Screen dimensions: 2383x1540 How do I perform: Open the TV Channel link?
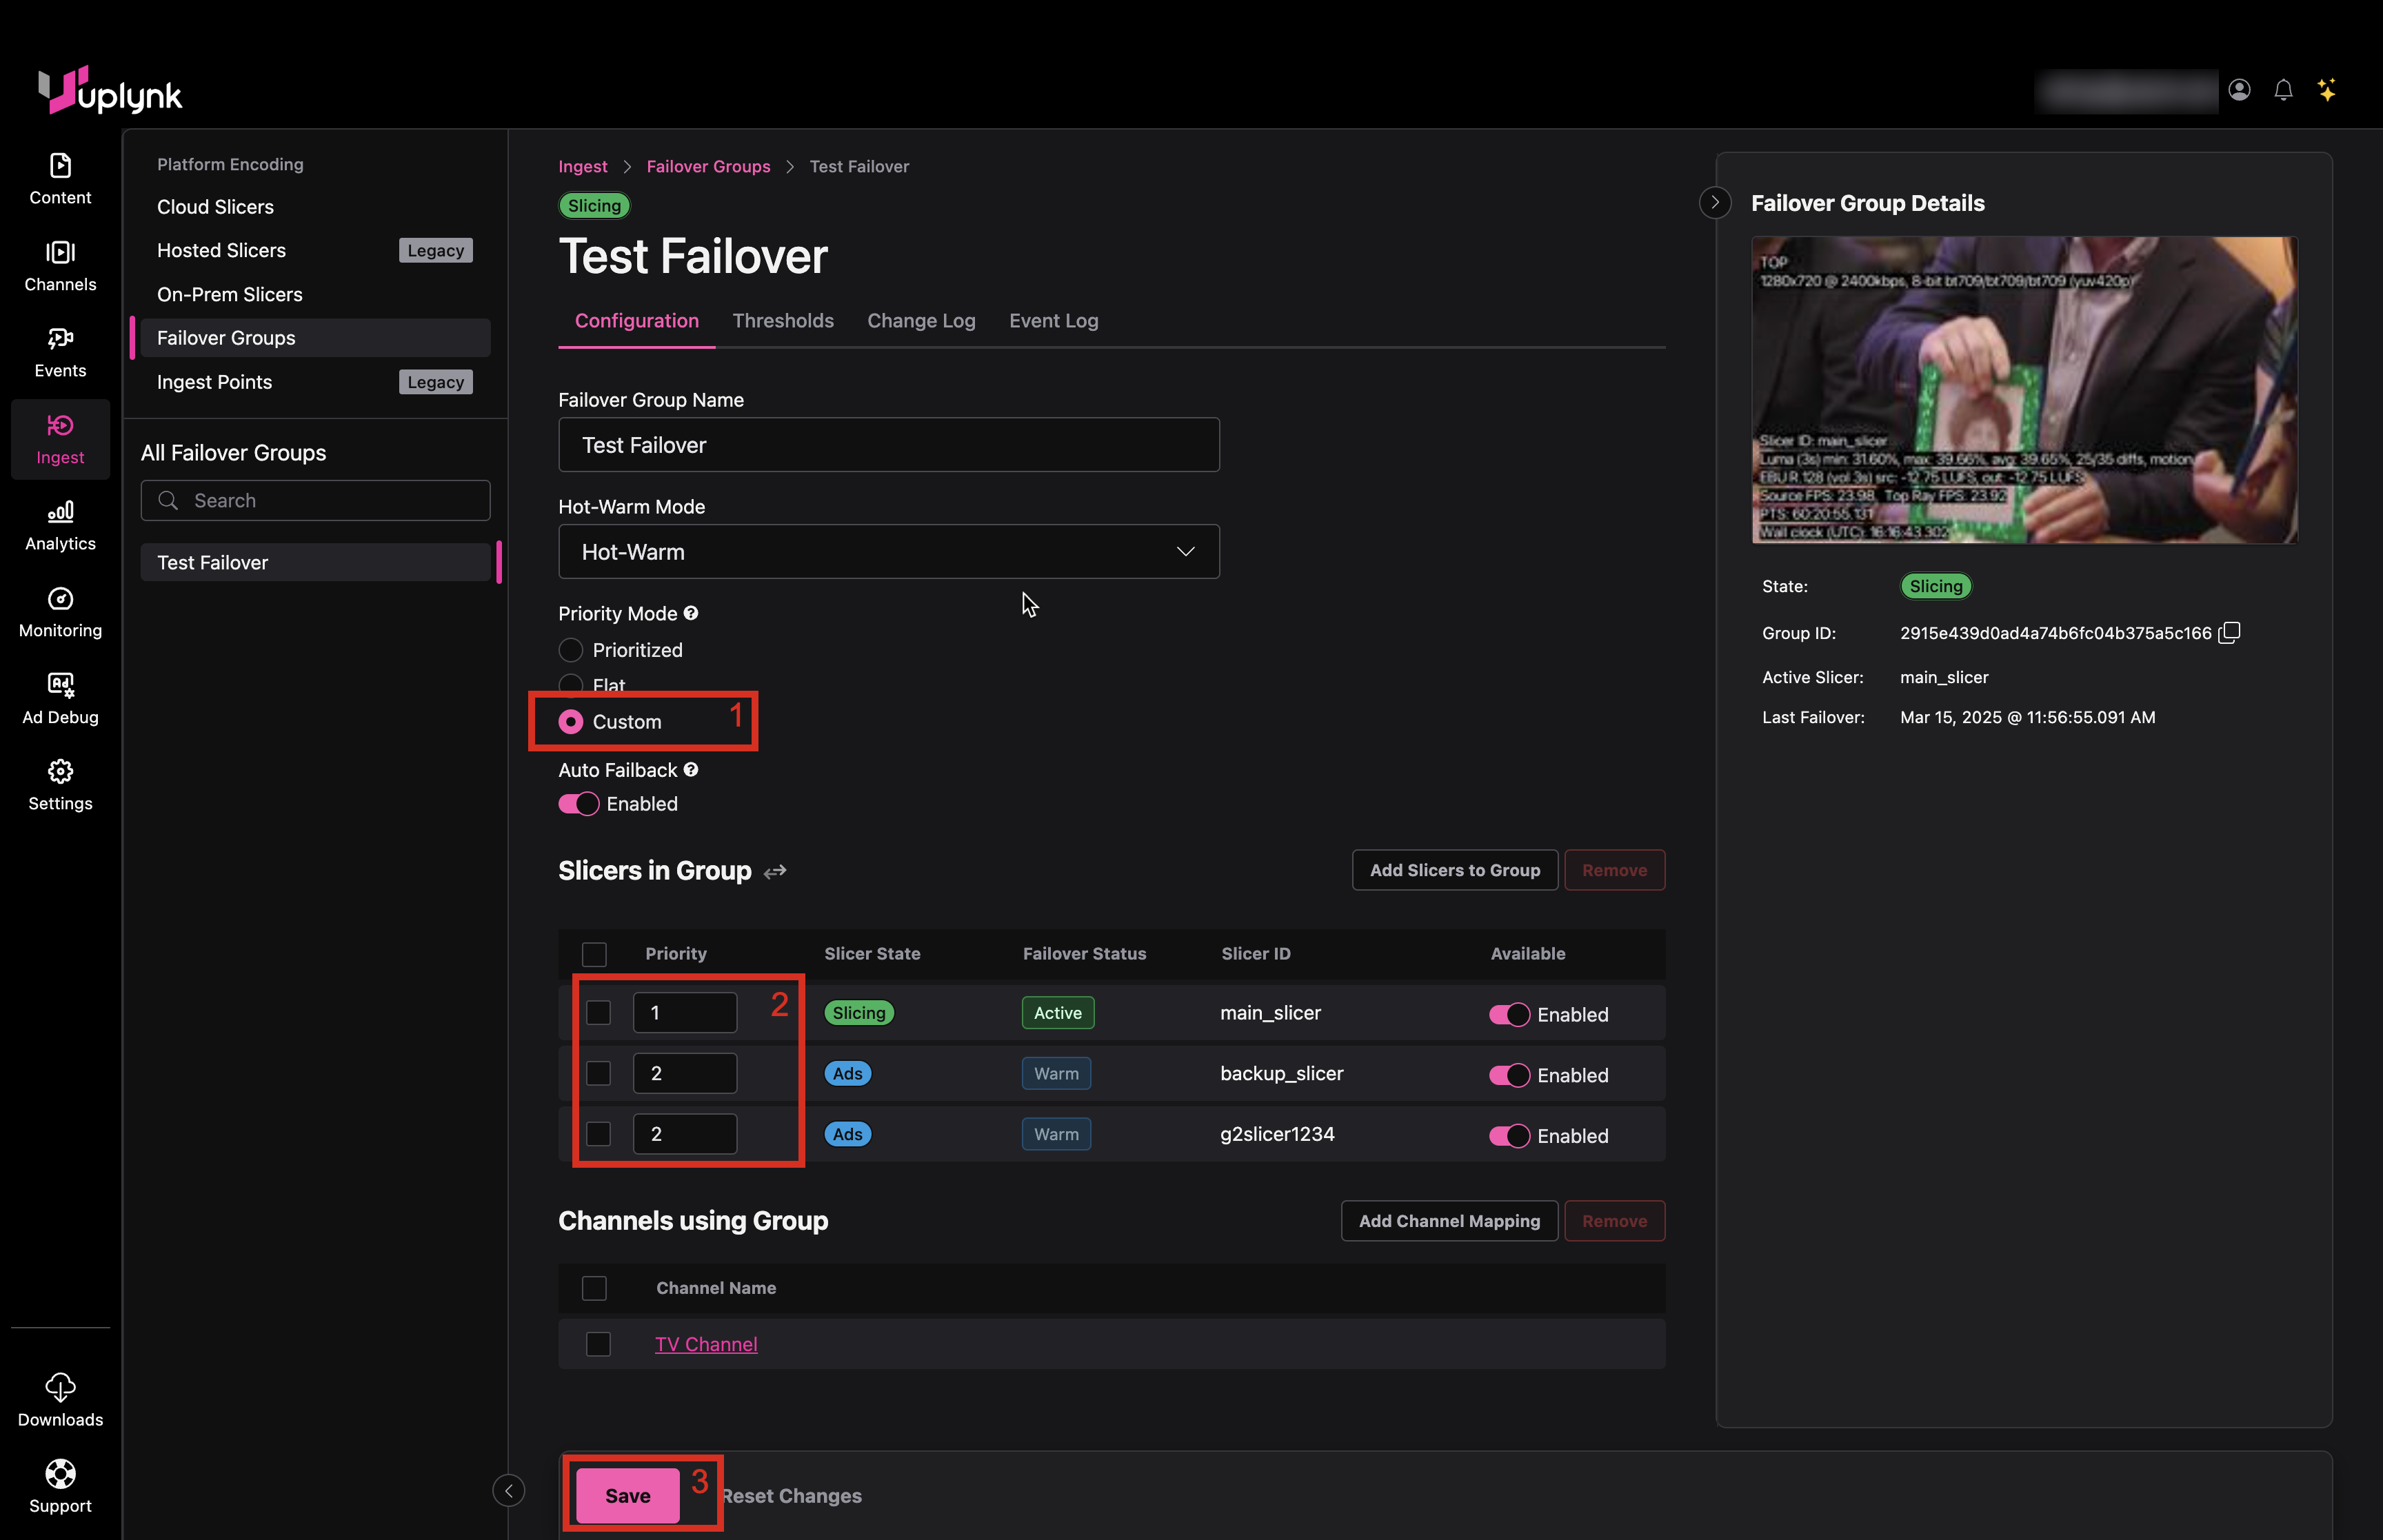tap(706, 1344)
